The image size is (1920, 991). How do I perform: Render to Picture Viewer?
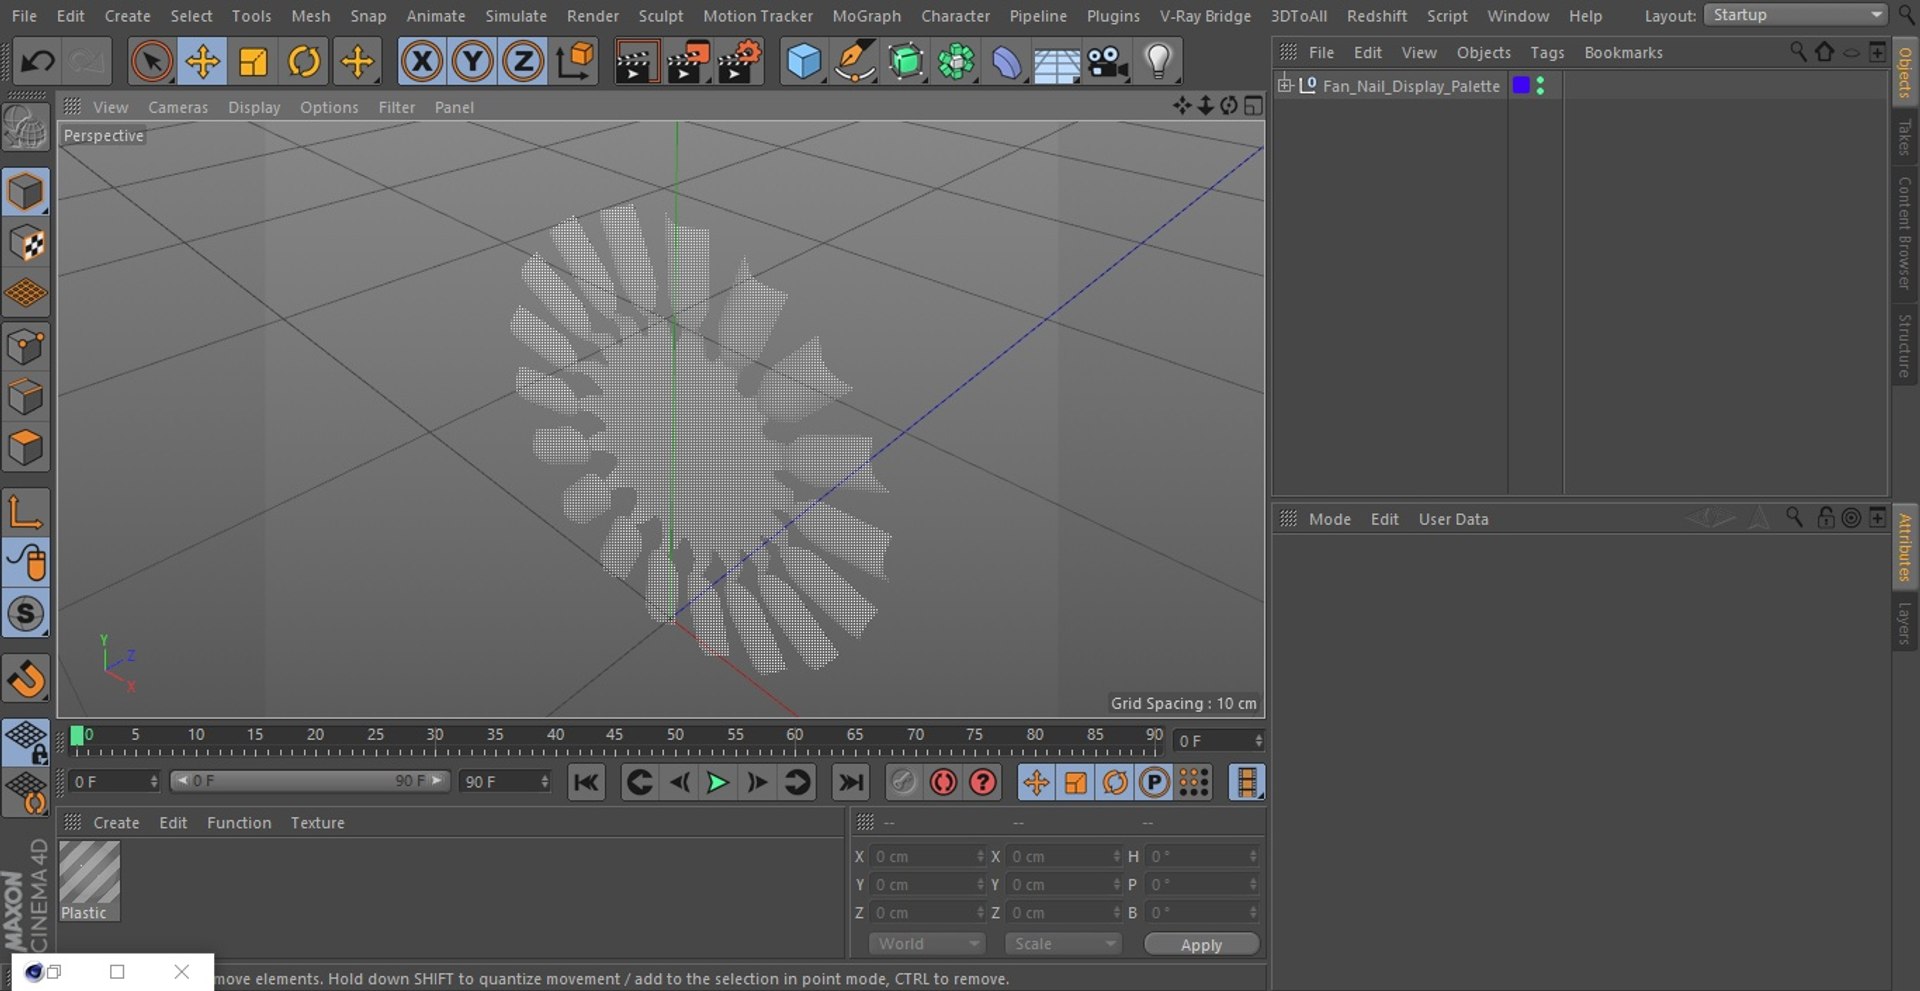(x=688, y=62)
